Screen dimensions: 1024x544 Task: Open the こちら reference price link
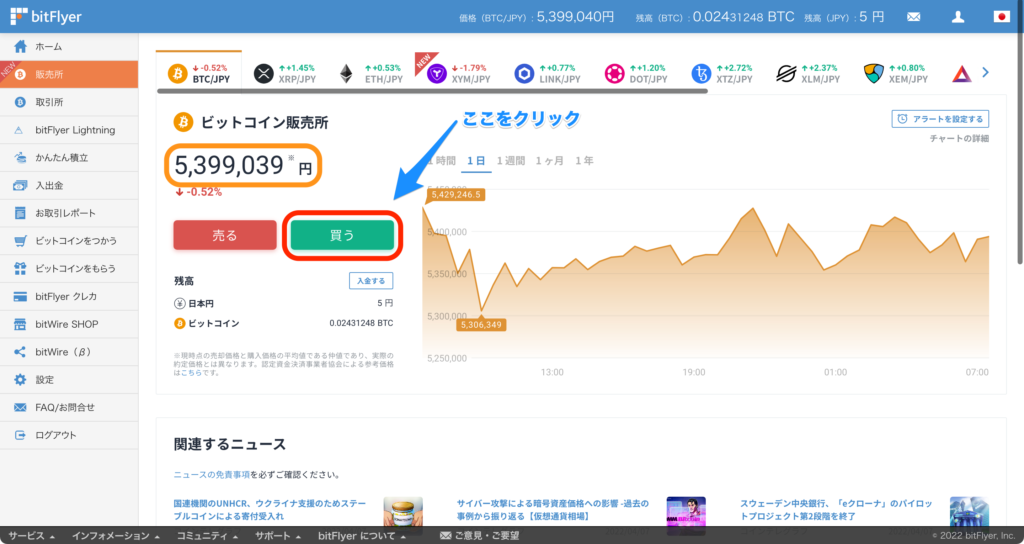coord(191,373)
